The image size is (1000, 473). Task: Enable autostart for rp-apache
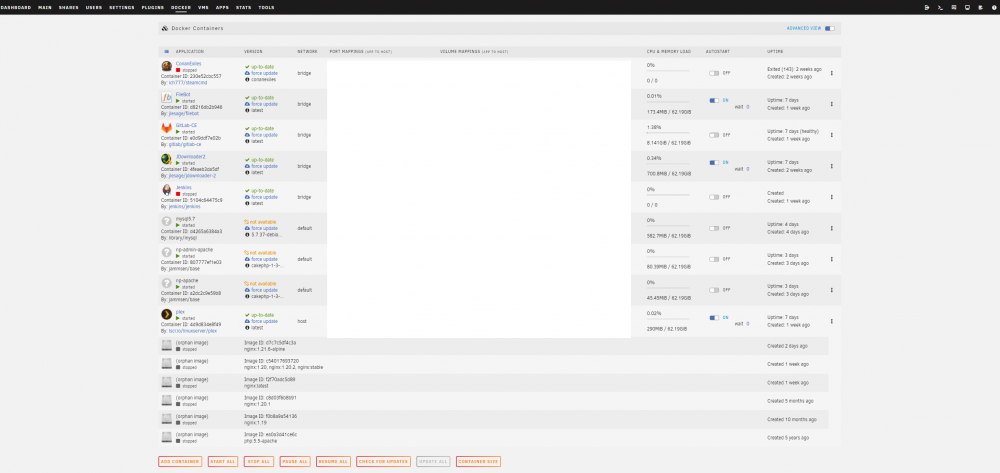[714, 290]
